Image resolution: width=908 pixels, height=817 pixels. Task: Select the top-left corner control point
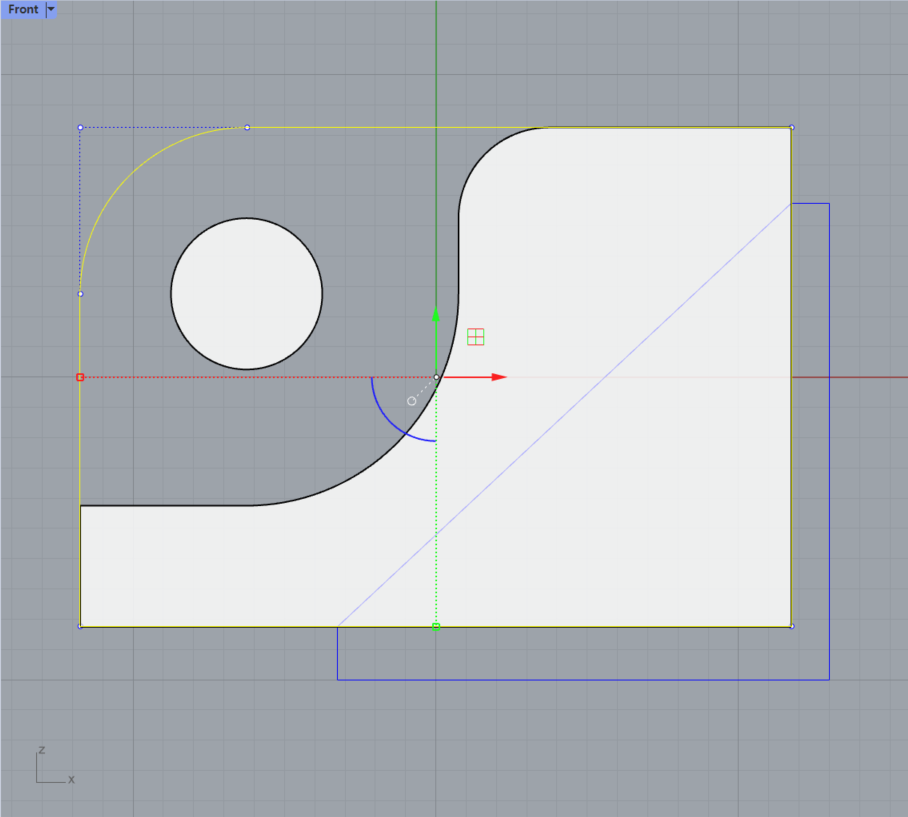(80, 127)
